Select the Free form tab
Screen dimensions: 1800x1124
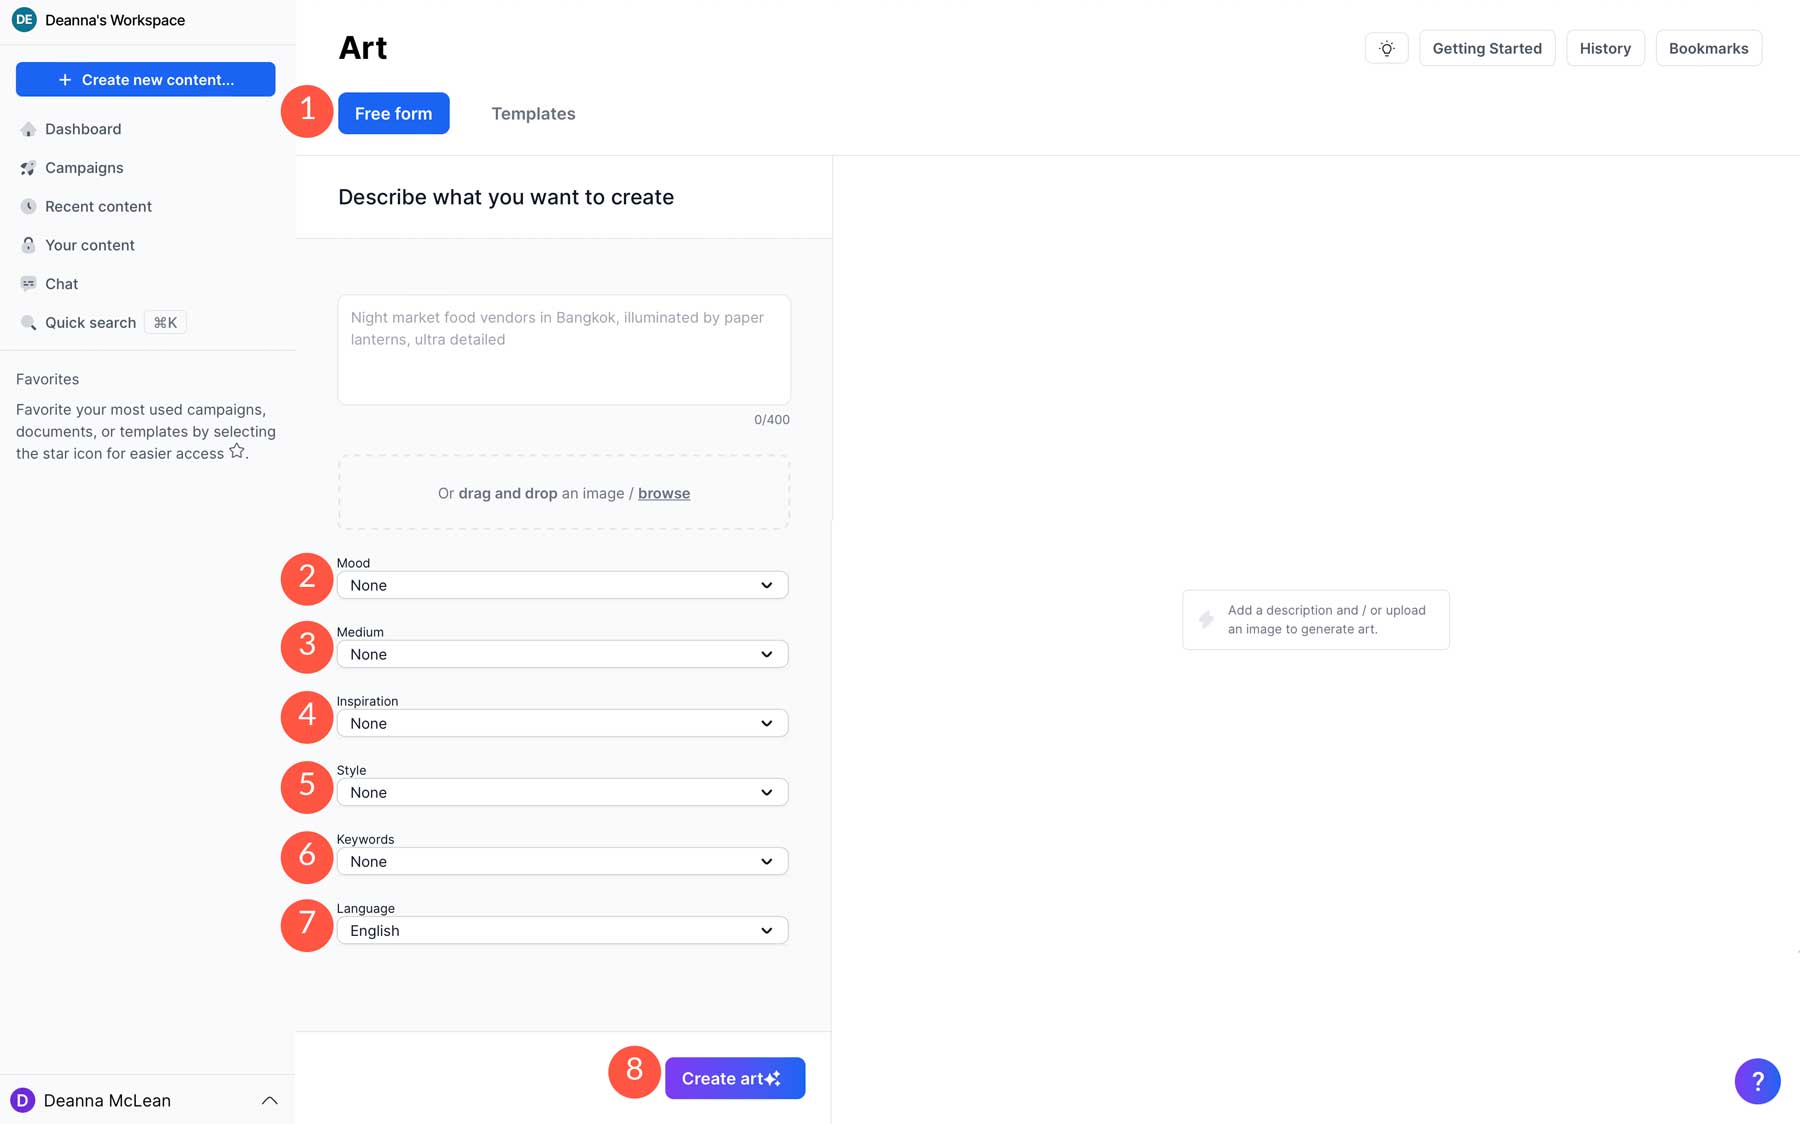click(393, 113)
